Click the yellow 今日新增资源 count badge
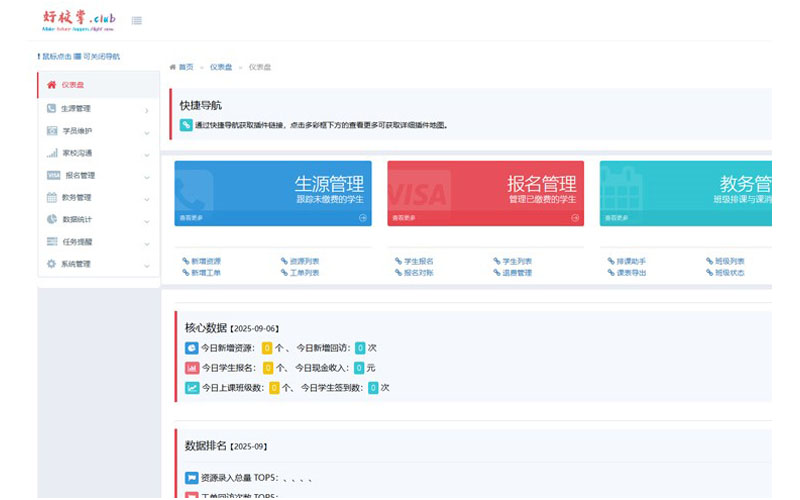This screenshot has width=800, height=500. tap(267, 348)
